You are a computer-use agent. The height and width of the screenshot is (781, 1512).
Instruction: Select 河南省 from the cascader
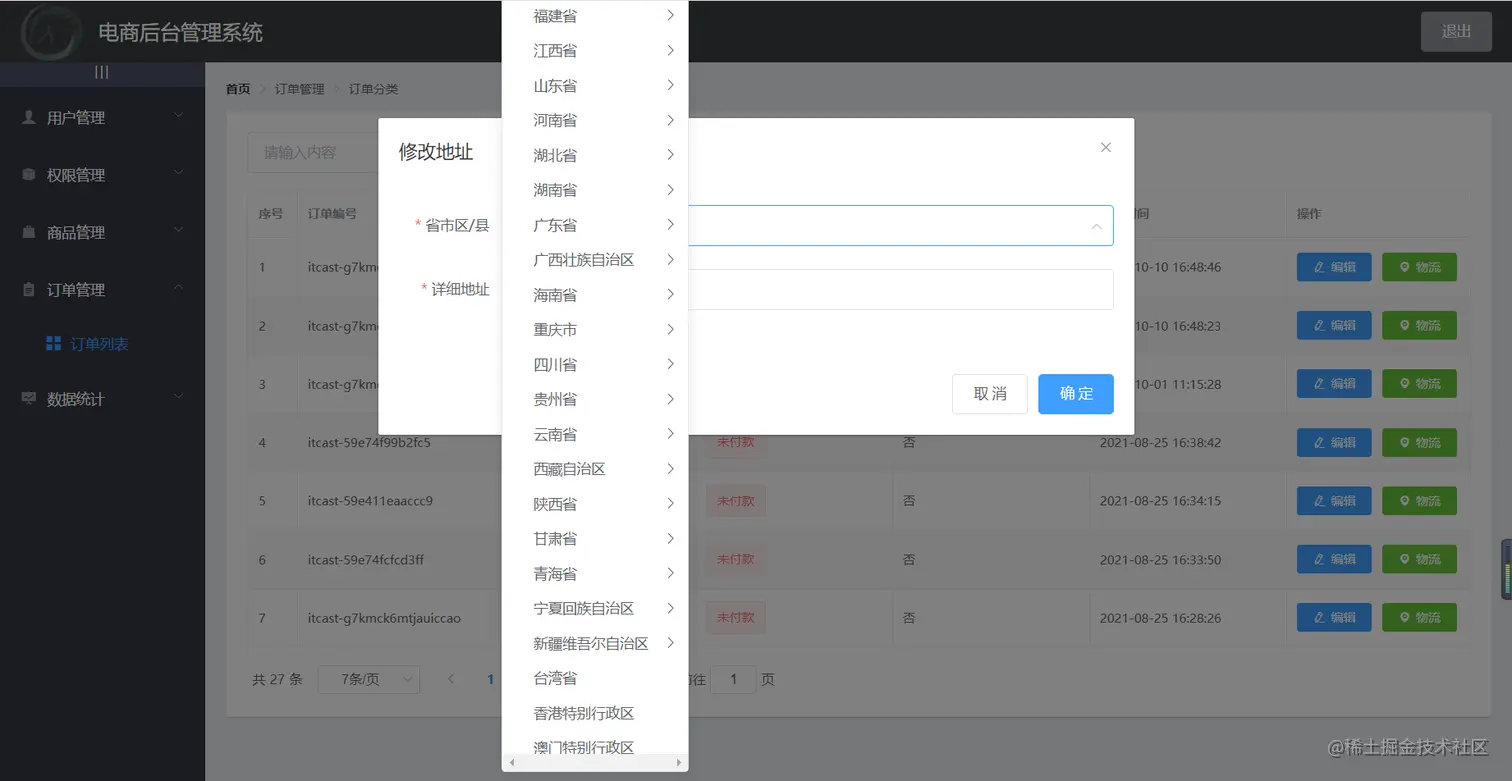tap(595, 120)
